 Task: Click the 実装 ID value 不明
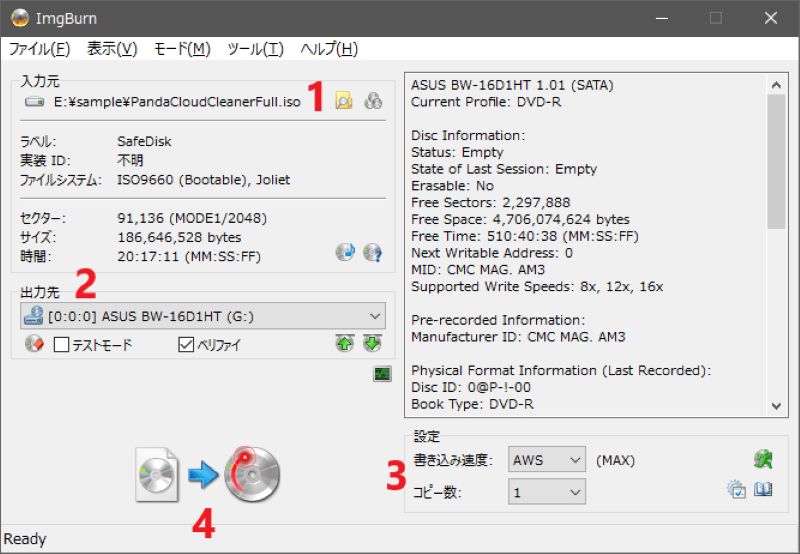pyautogui.click(x=130, y=160)
